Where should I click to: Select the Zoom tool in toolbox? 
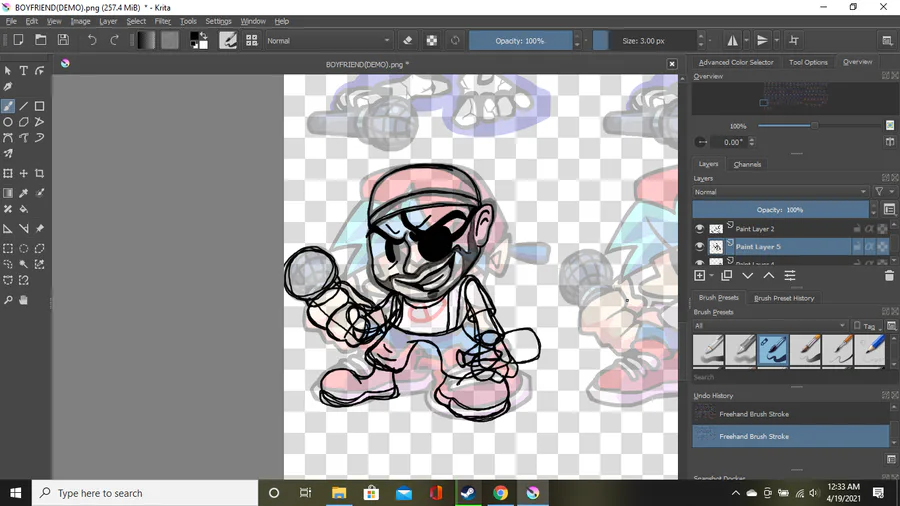click(x=8, y=300)
